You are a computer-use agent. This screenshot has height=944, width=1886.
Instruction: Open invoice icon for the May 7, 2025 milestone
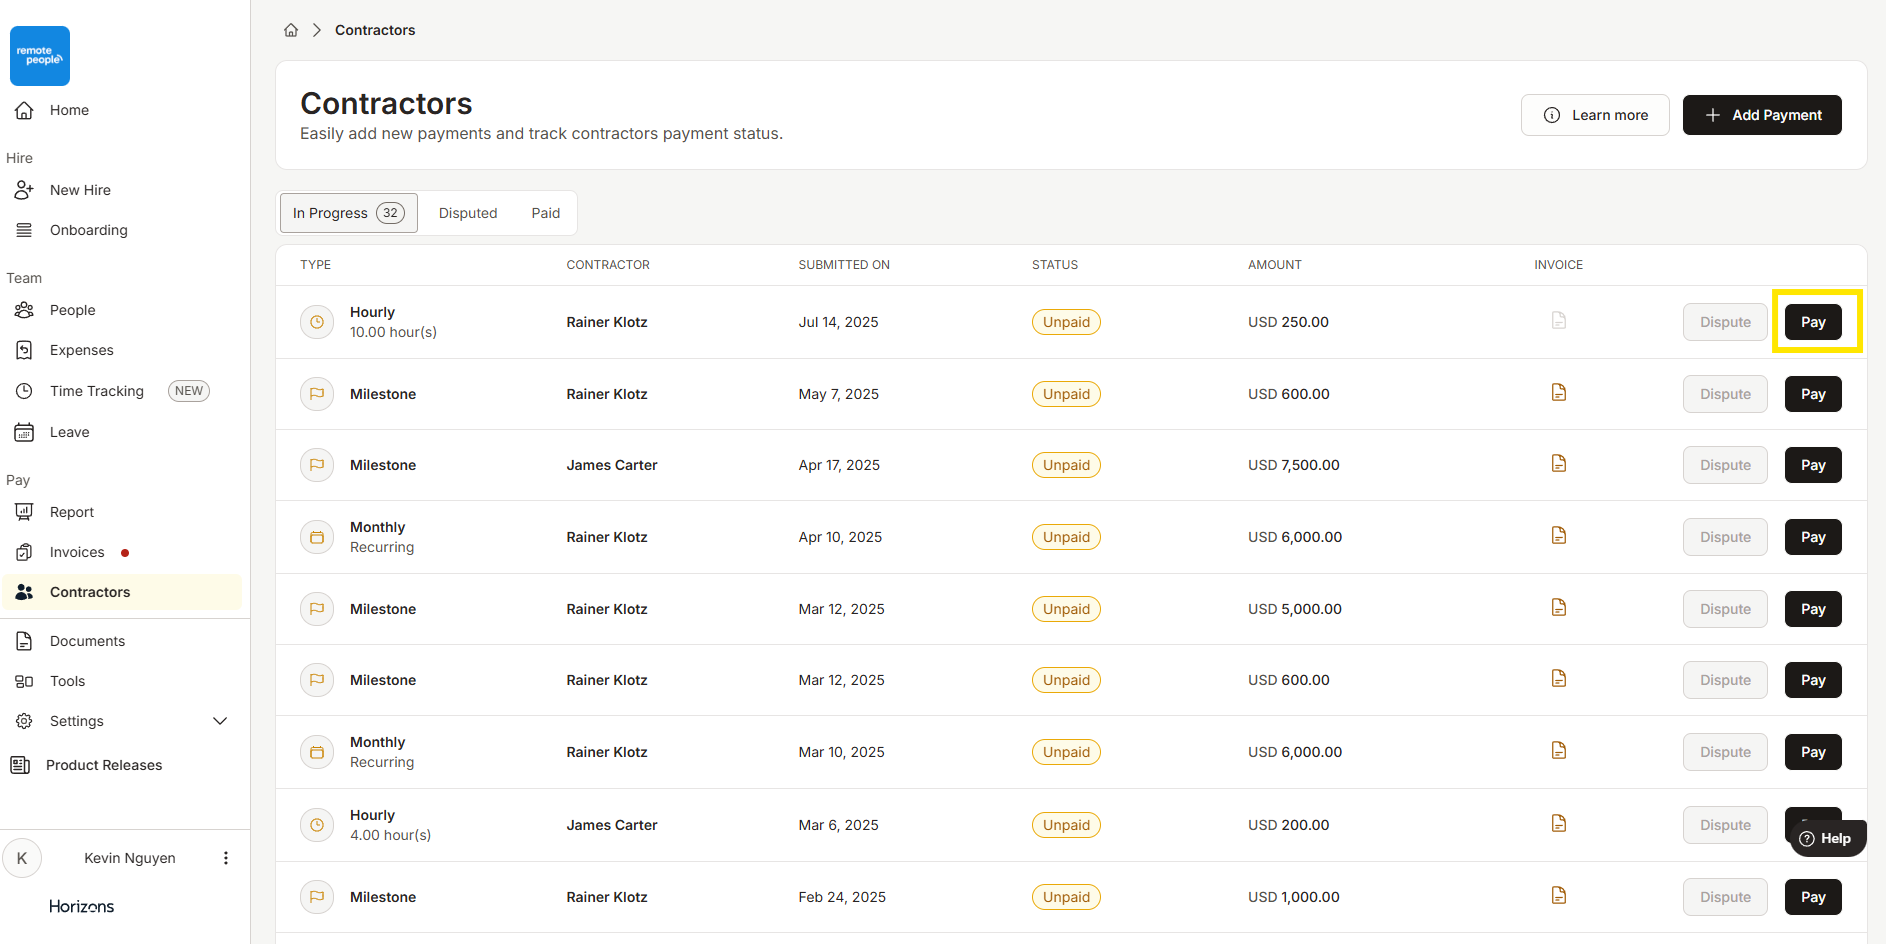click(x=1558, y=393)
